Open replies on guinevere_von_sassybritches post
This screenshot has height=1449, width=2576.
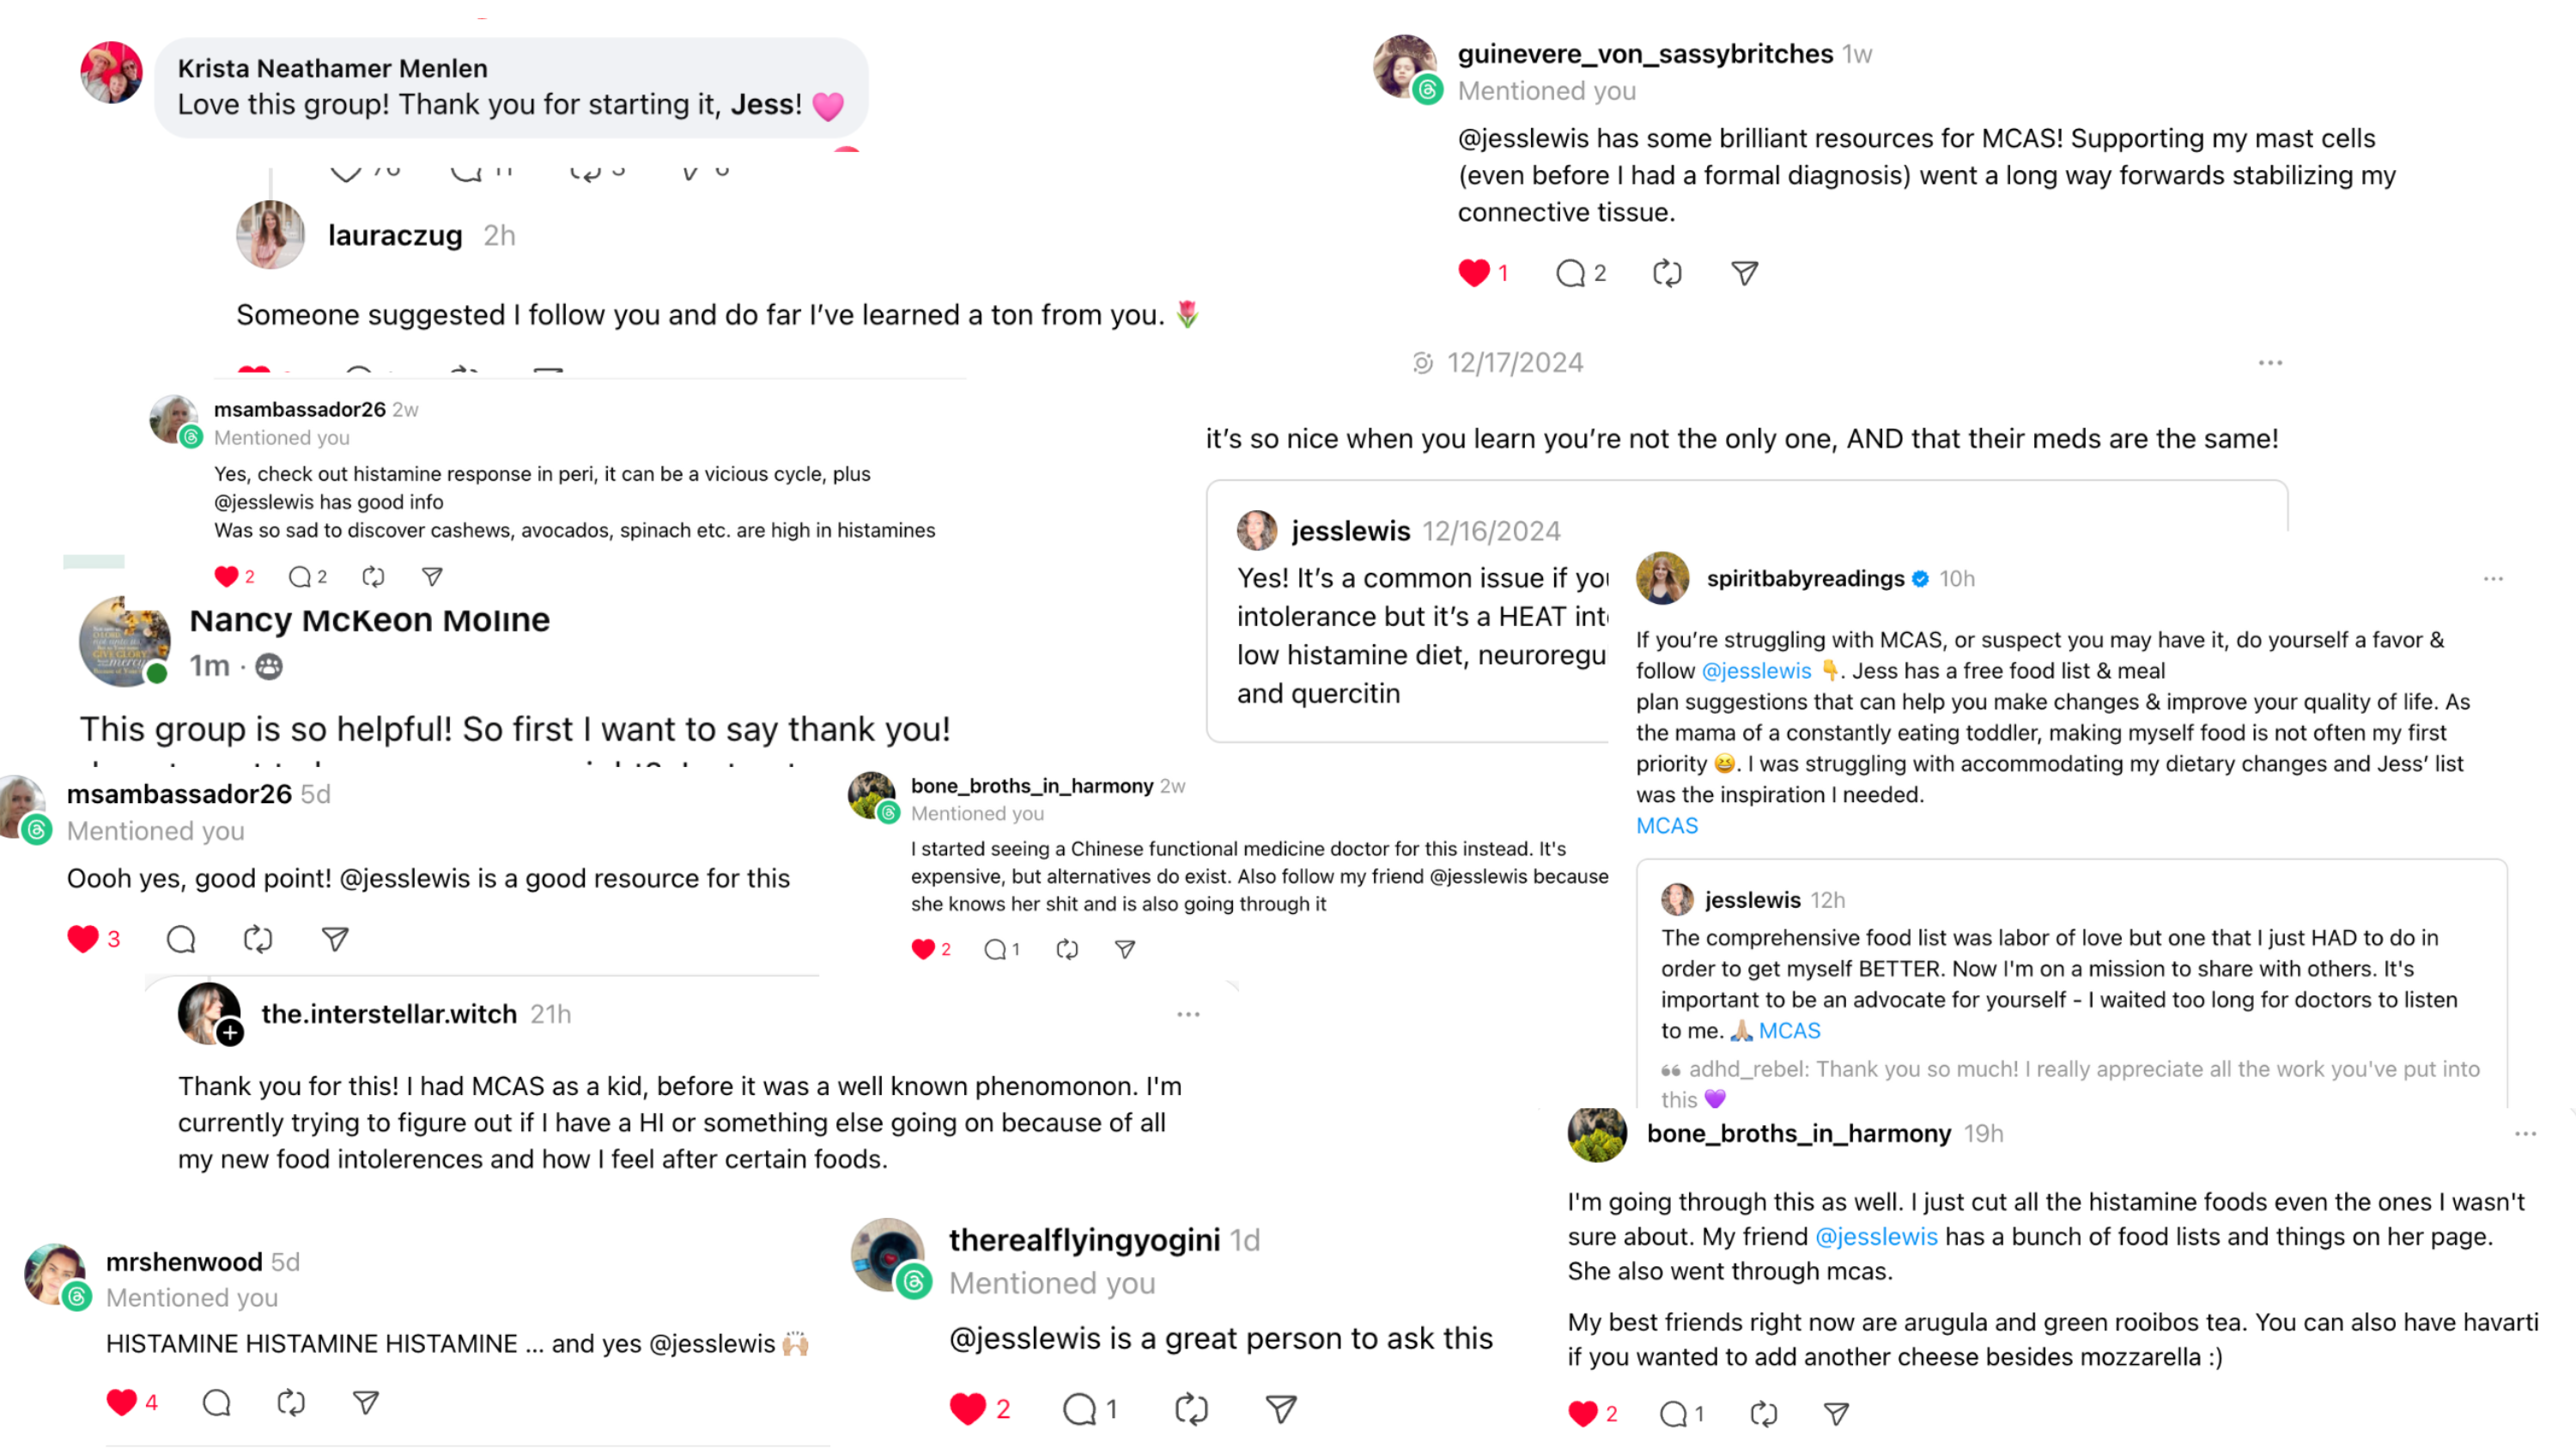coord(1571,273)
